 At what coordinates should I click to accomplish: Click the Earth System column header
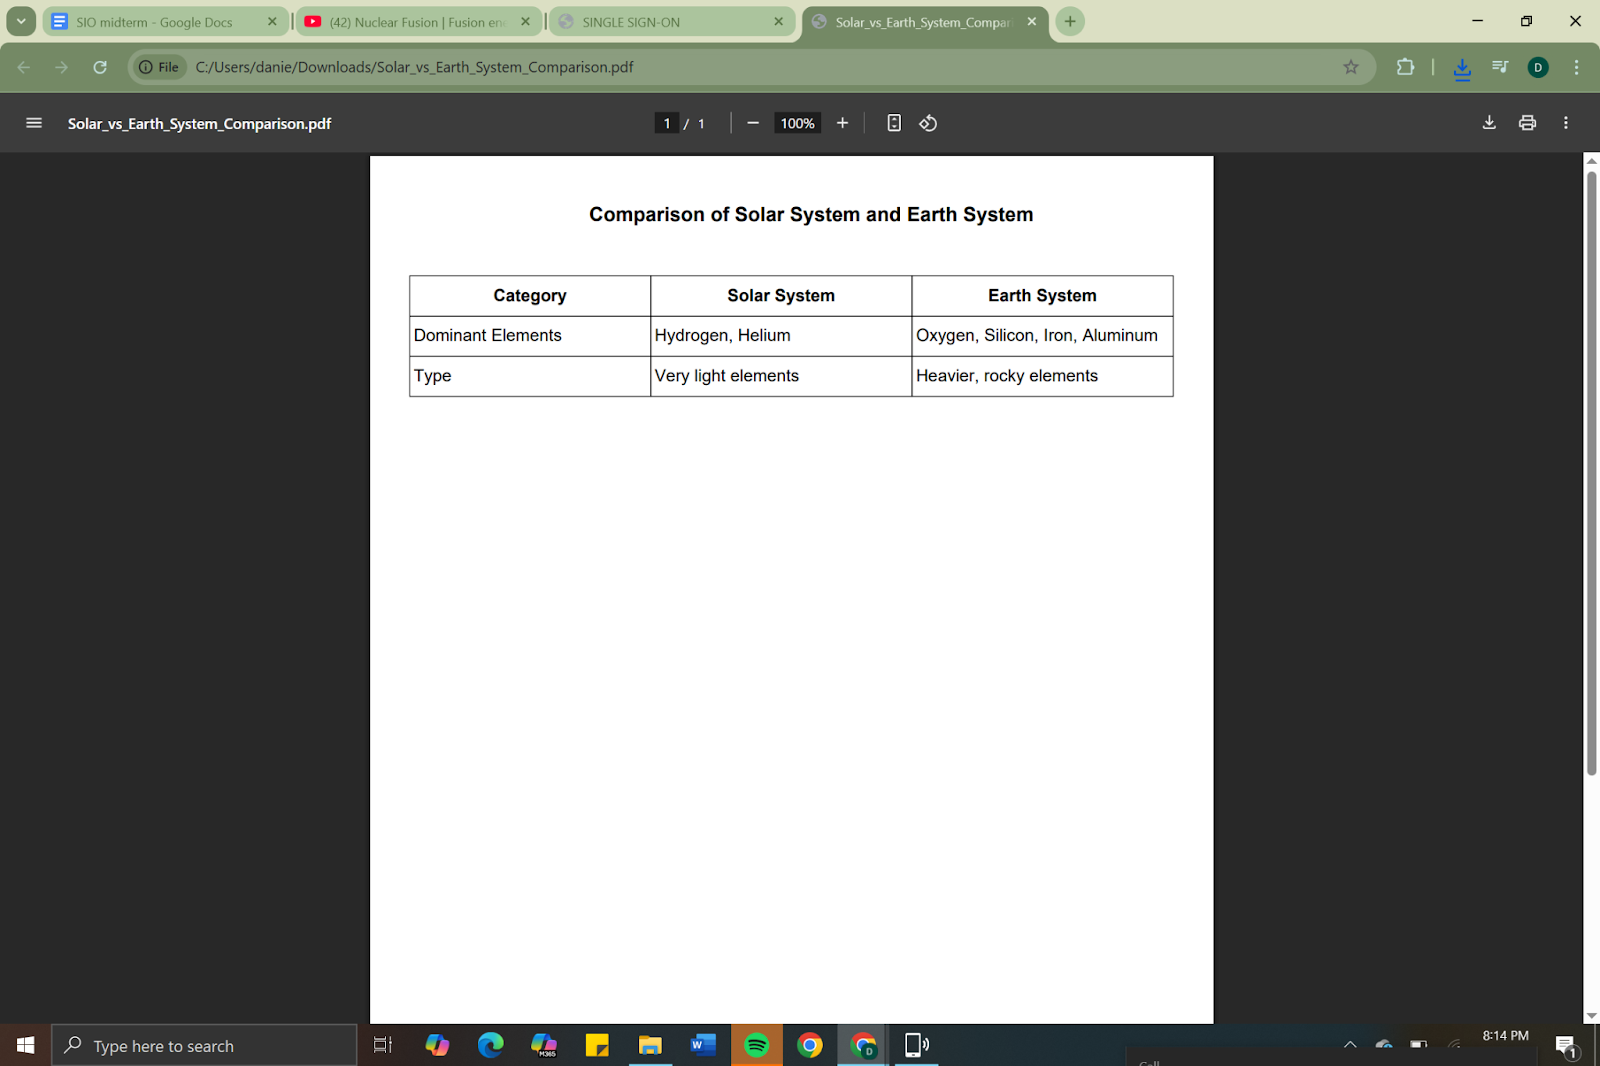(x=1042, y=296)
